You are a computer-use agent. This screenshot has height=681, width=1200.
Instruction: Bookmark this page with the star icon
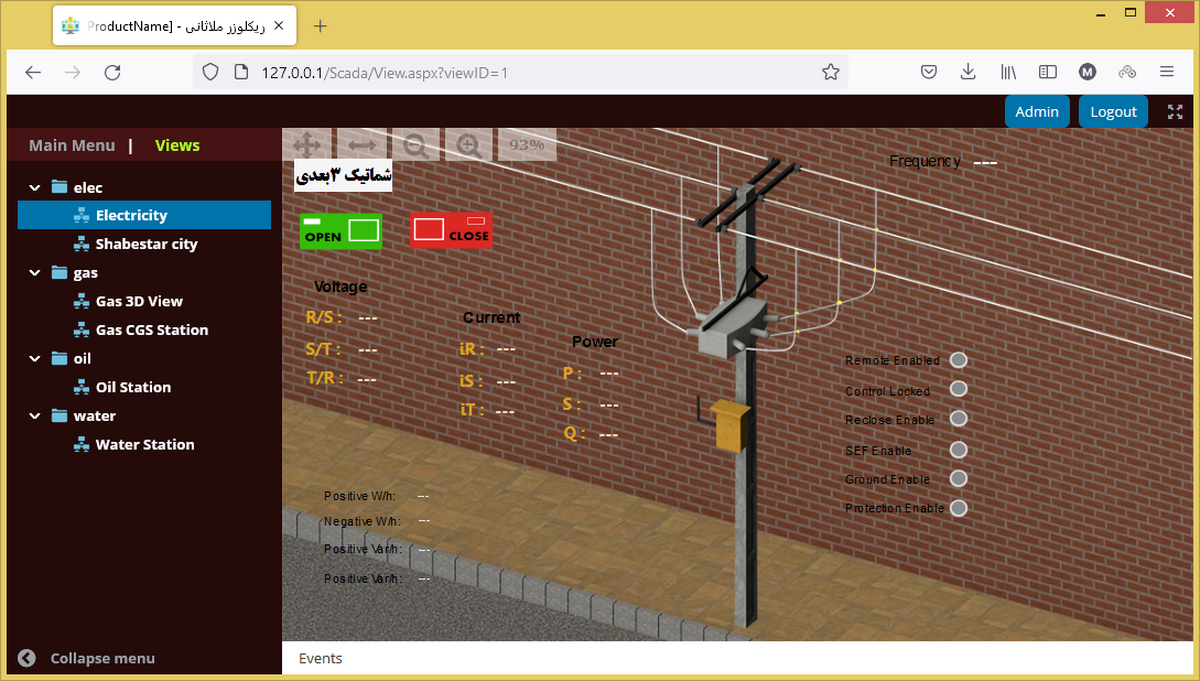click(830, 72)
